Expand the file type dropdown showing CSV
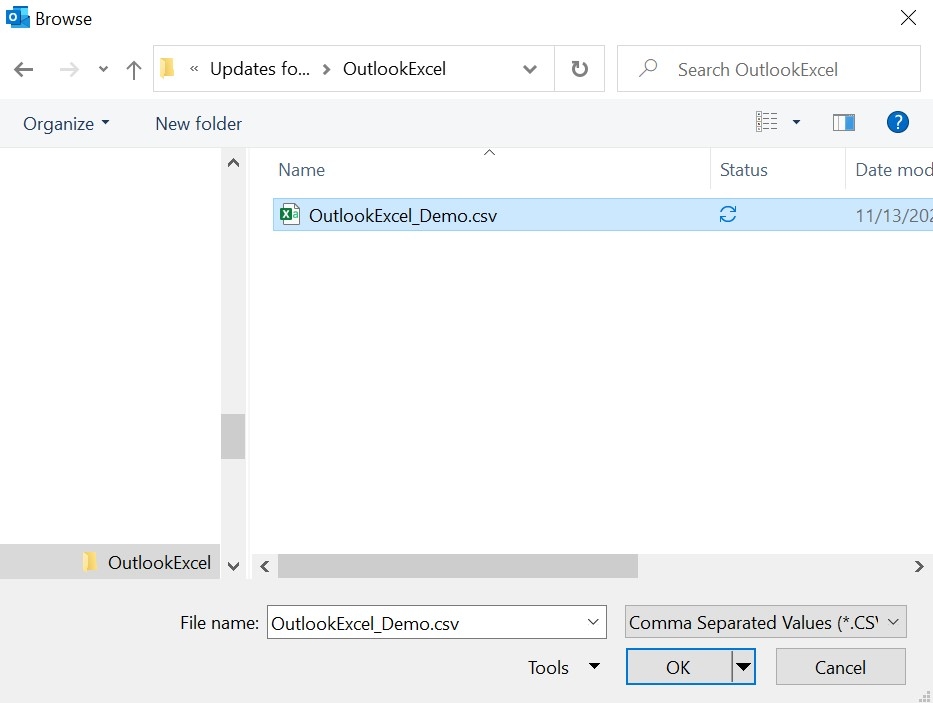The image size is (933, 703). point(893,622)
